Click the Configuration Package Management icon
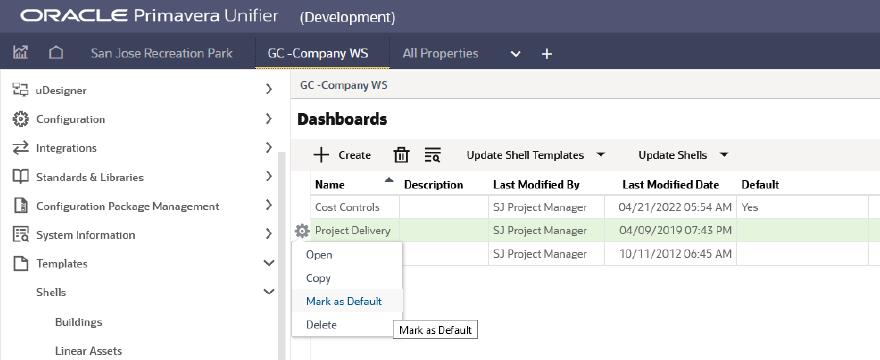The image size is (880, 360). [x=20, y=206]
